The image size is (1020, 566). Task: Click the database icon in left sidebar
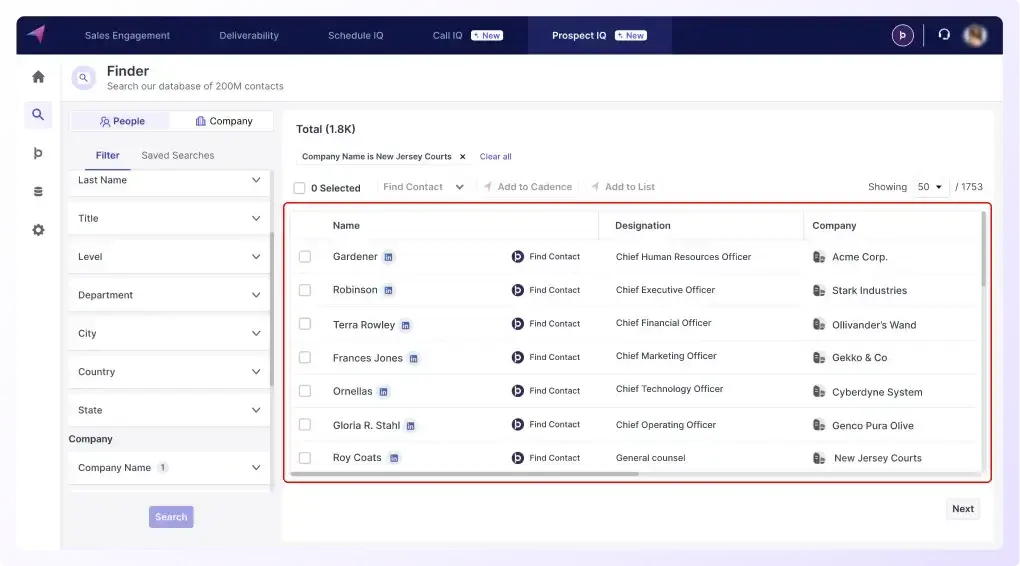tap(38, 192)
